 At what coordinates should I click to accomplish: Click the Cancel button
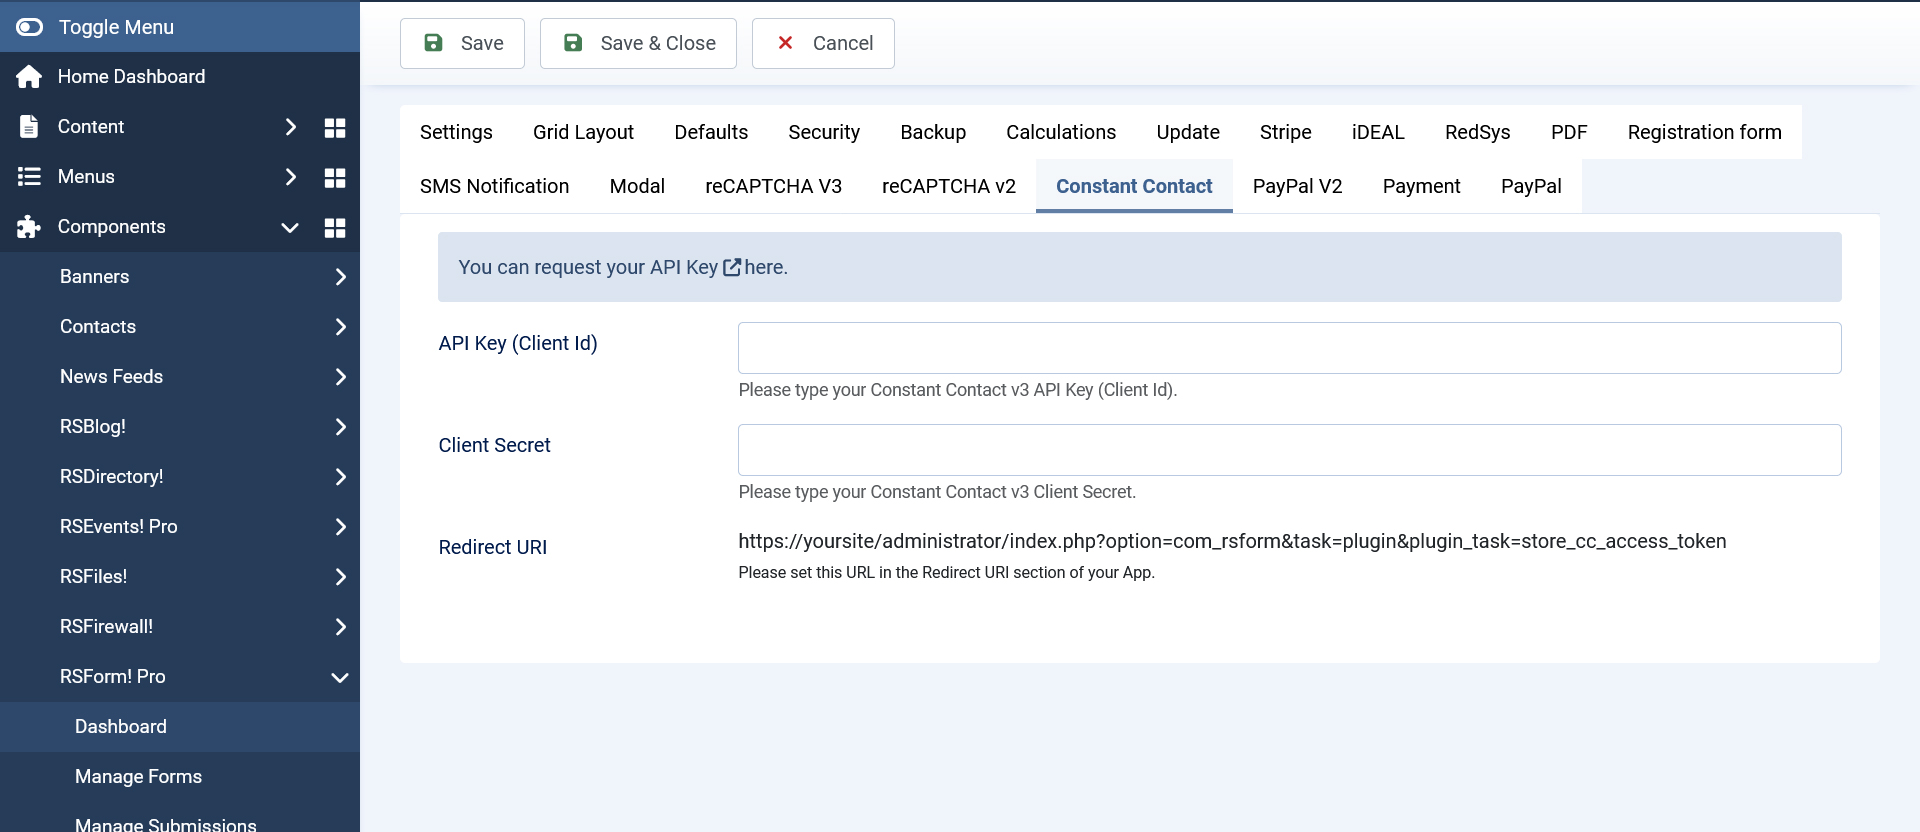[823, 43]
